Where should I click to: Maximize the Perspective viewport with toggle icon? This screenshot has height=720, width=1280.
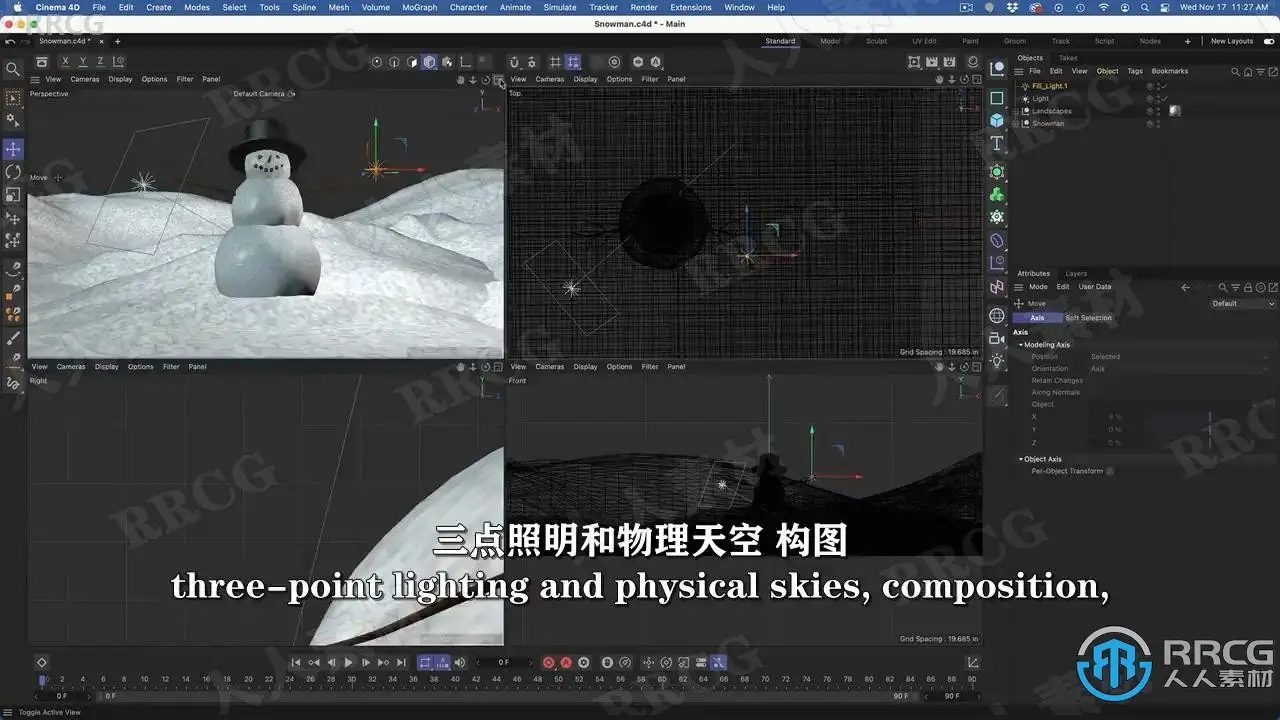(498, 79)
